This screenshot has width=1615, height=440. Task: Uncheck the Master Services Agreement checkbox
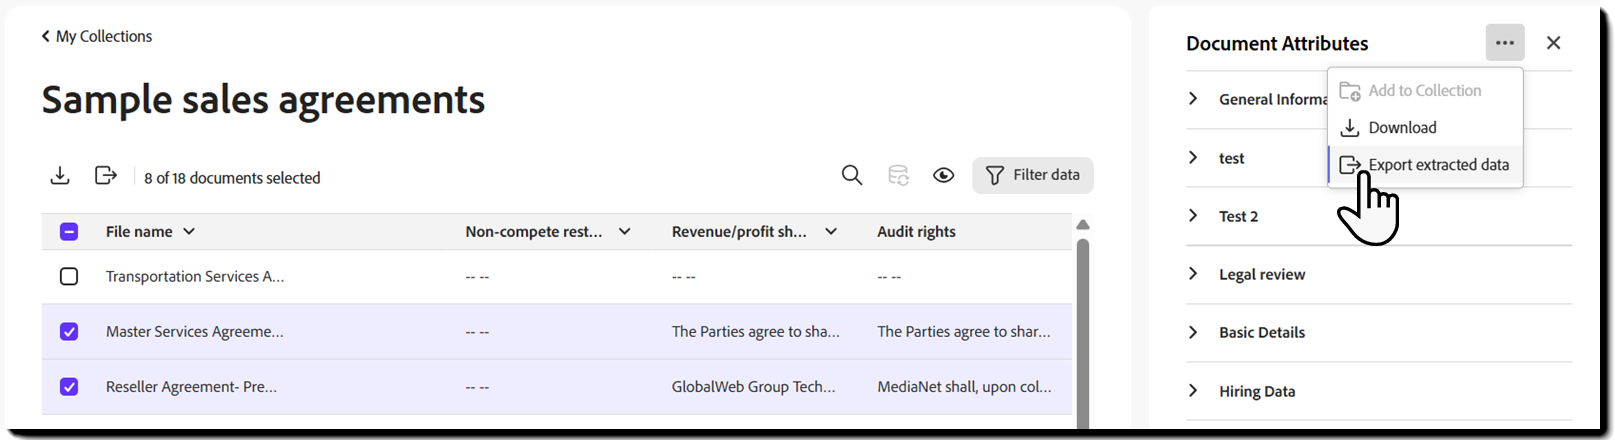69,331
